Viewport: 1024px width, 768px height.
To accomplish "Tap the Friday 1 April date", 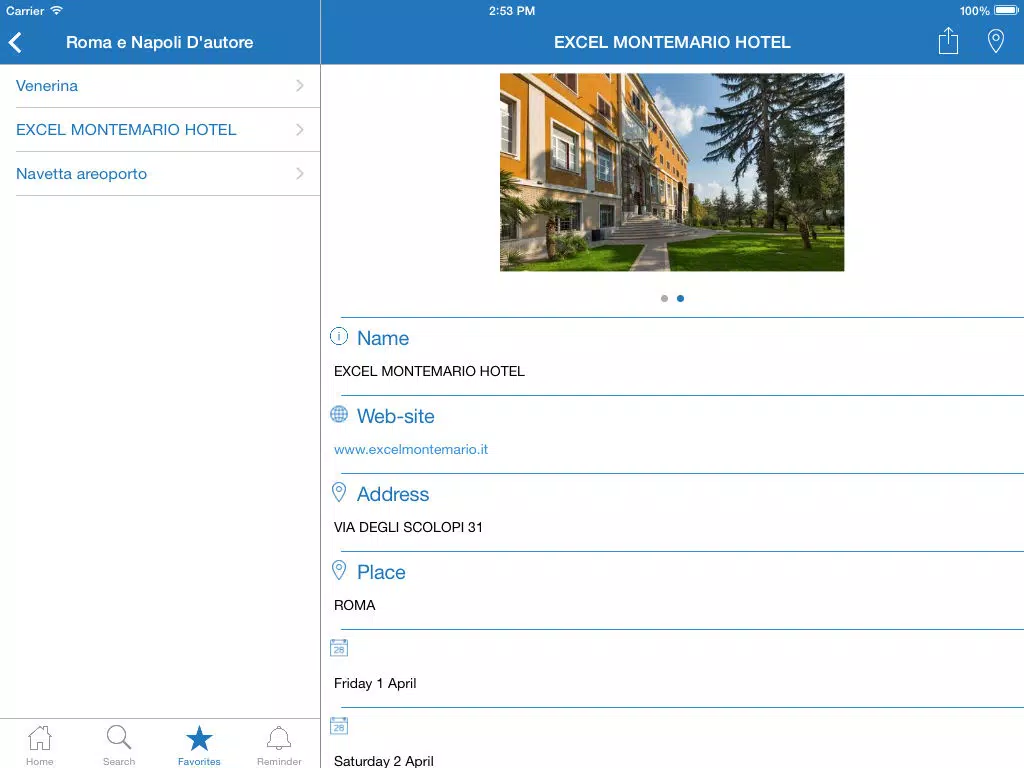I will click(x=375, y=683).
